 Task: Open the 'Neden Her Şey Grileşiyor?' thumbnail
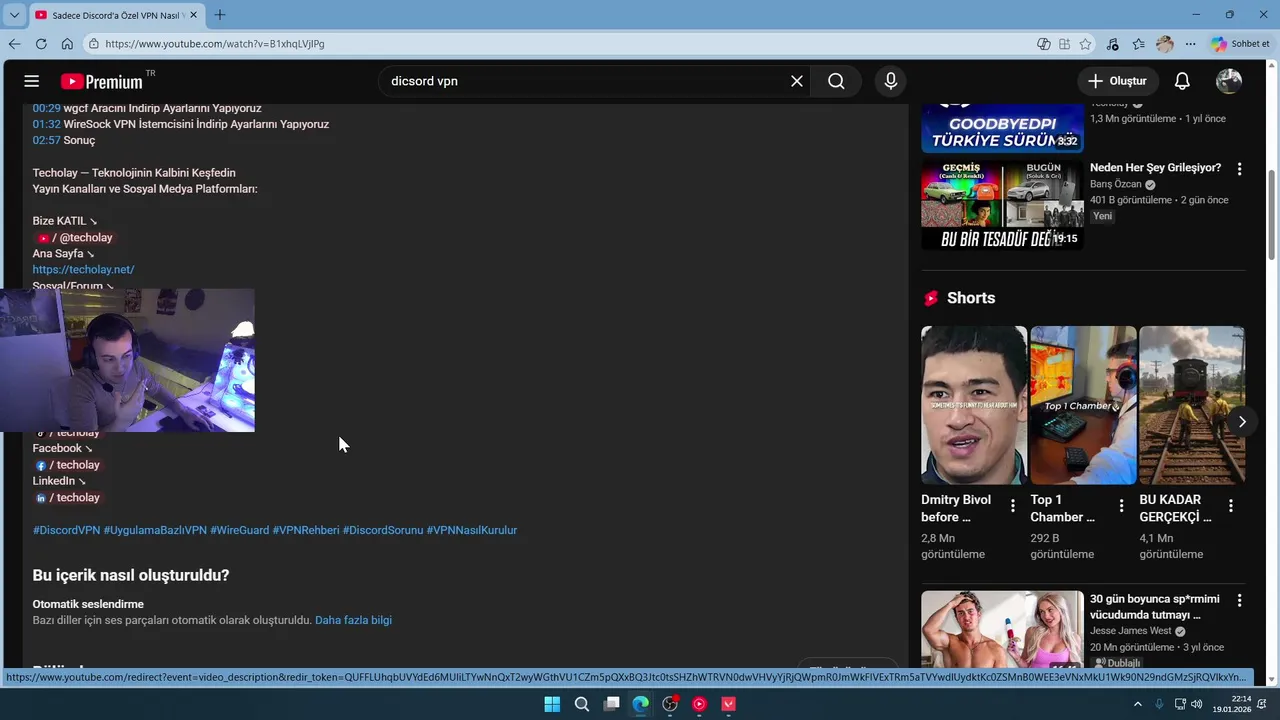click(1002, 205)
